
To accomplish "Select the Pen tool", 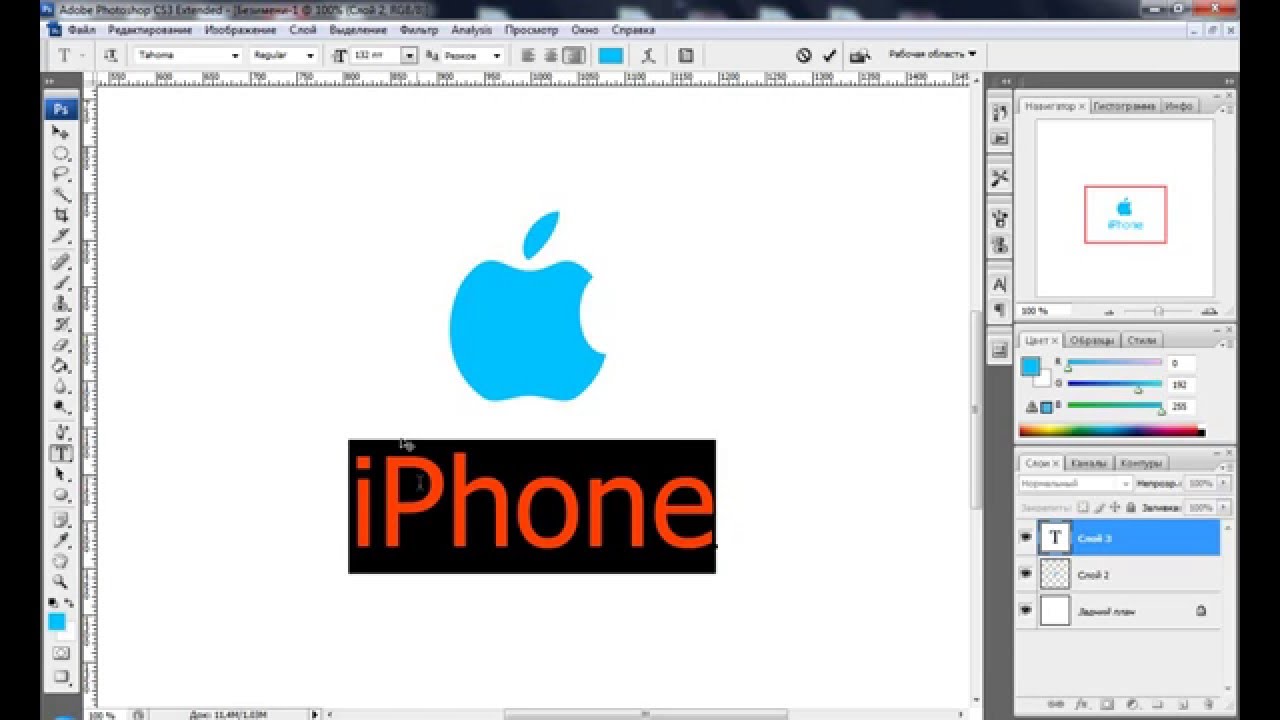I will [x=61, y=432].
